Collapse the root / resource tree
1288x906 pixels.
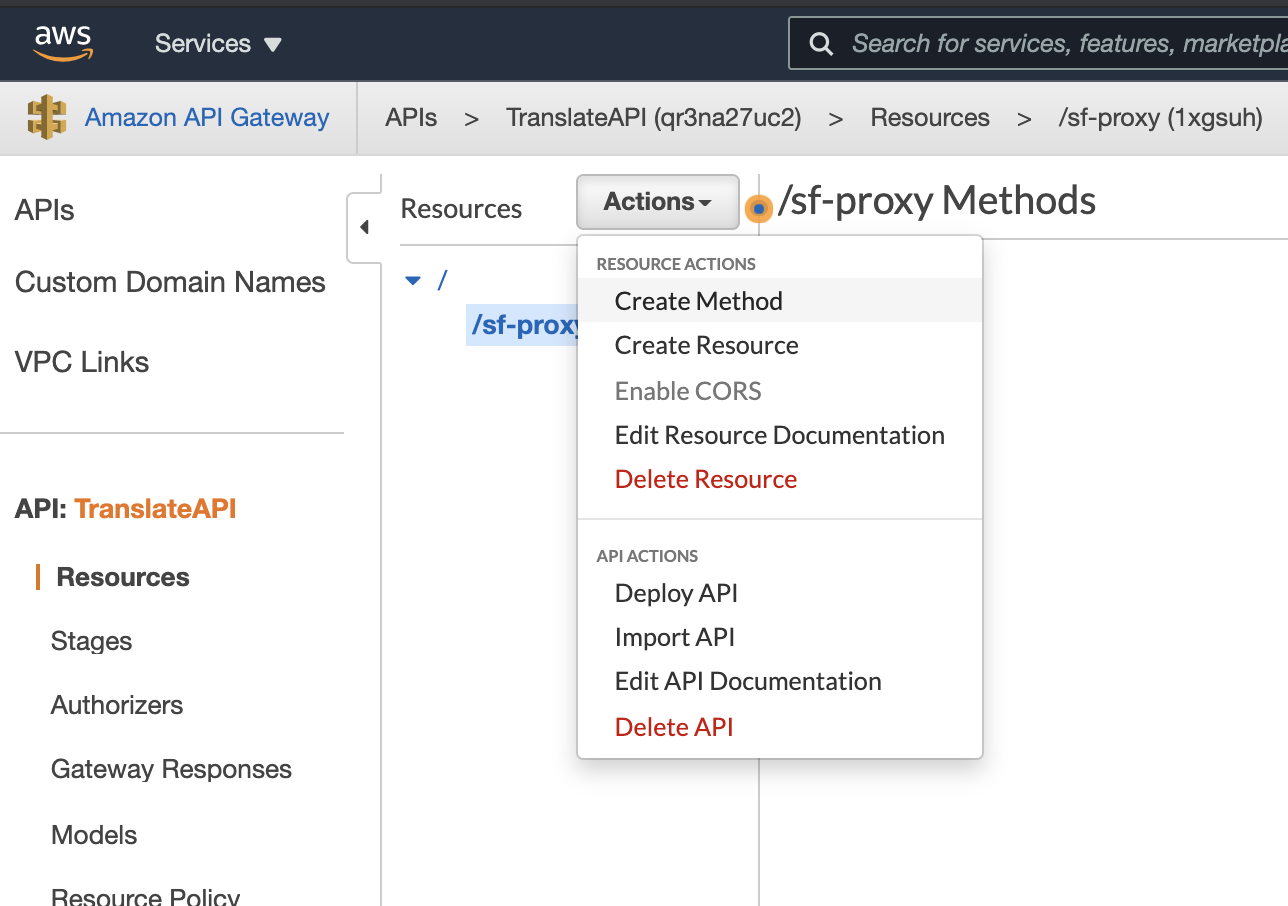pyautogui.click(x=413, y=281)
